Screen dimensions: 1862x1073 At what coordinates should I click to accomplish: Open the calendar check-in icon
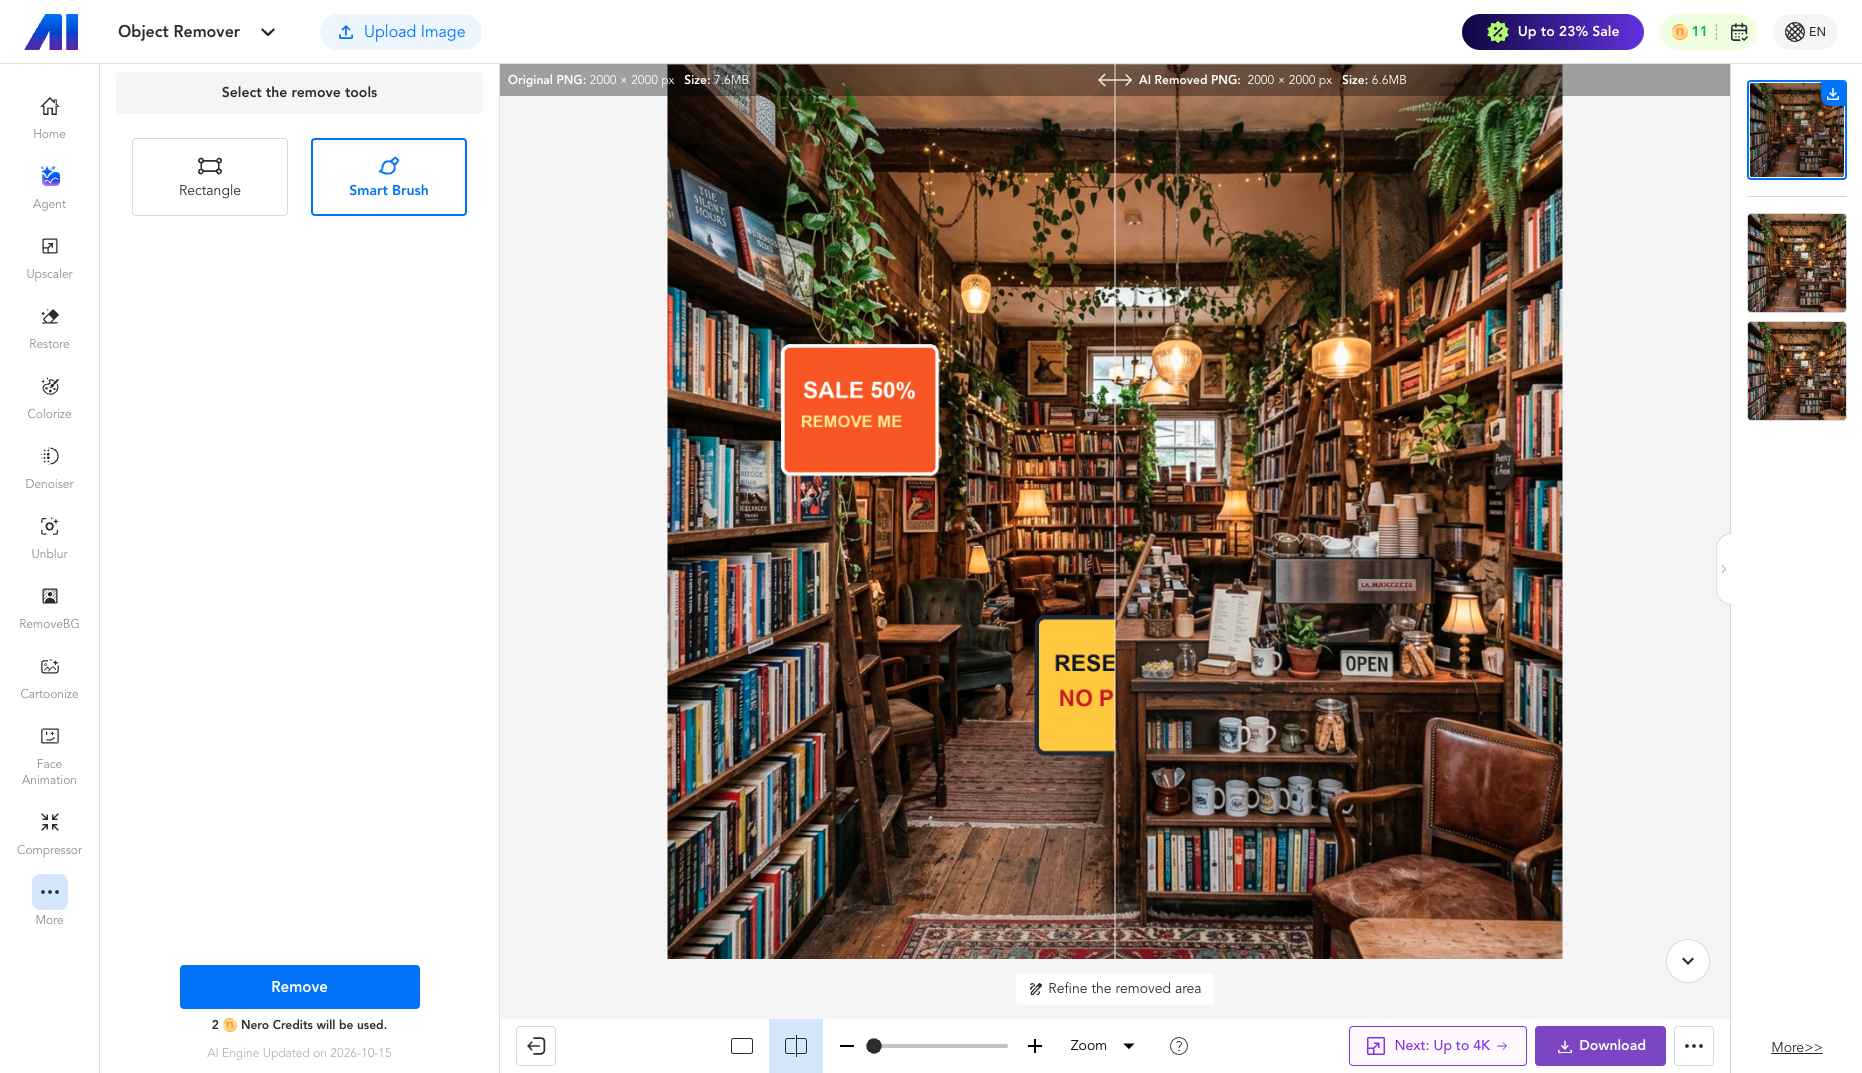click(x=1739, y=32)
